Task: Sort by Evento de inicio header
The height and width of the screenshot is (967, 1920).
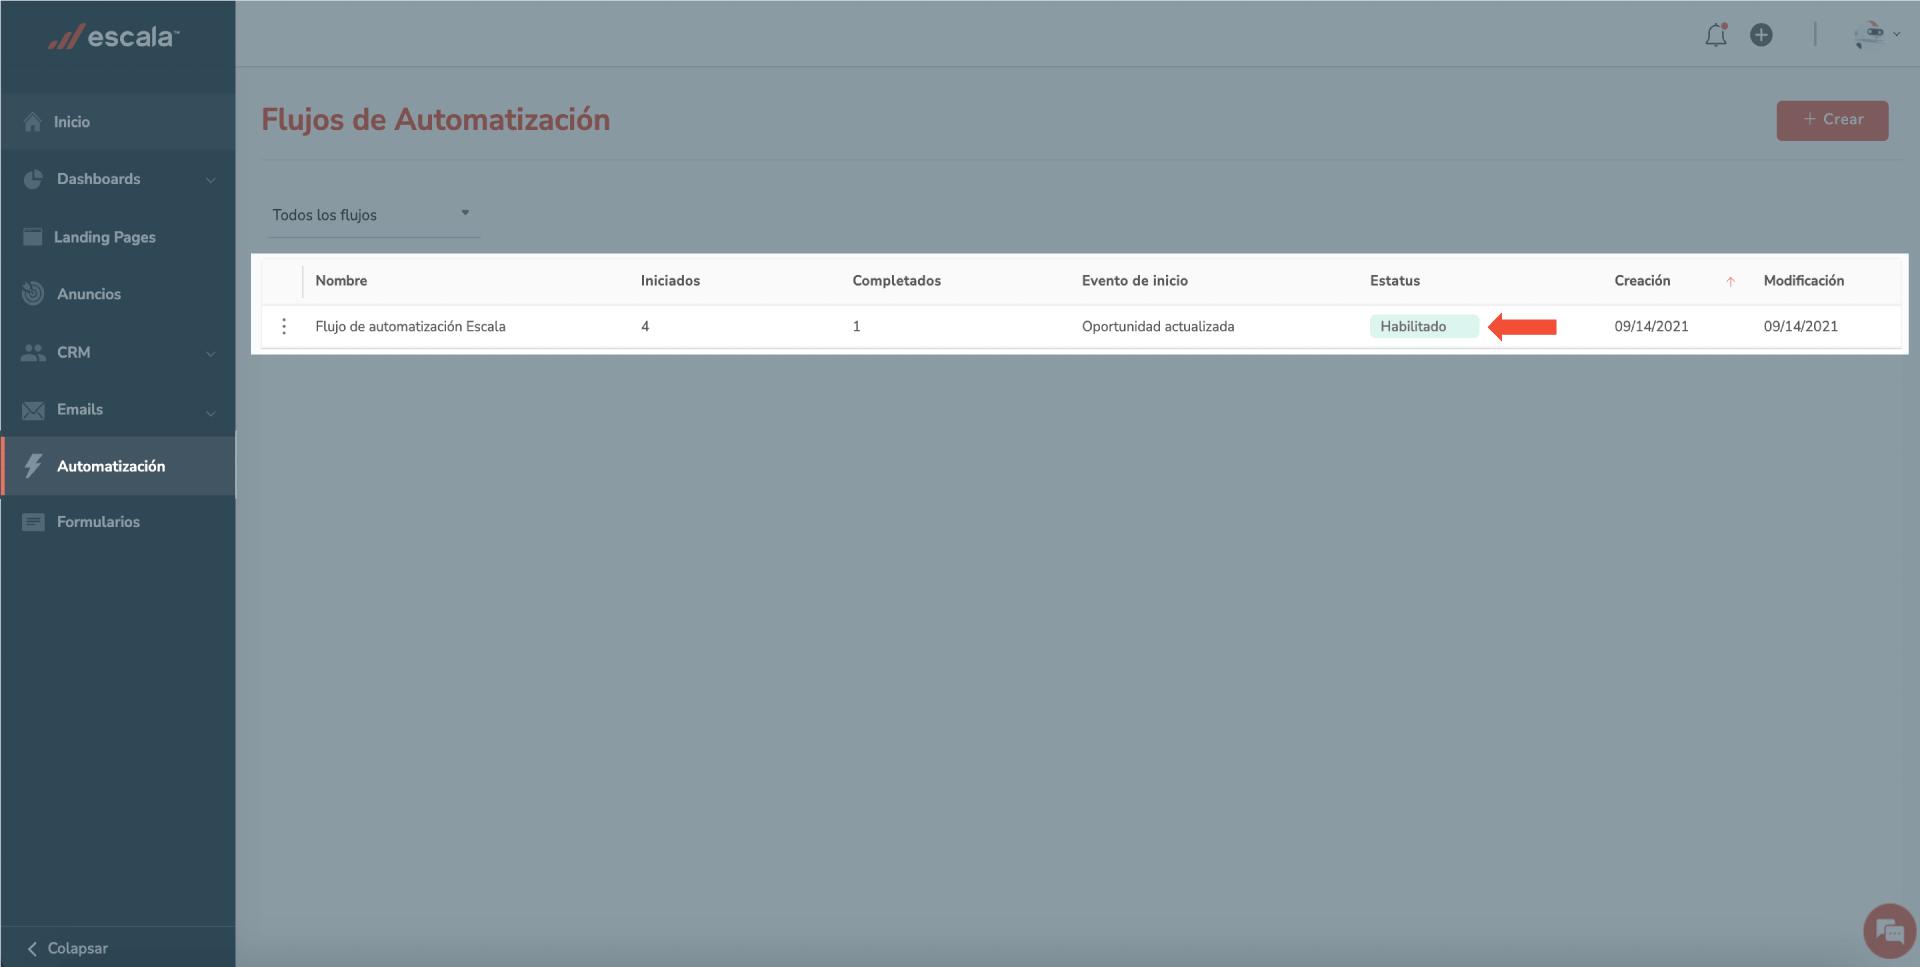Action: pyautogui.click(x=1135, y=281)
